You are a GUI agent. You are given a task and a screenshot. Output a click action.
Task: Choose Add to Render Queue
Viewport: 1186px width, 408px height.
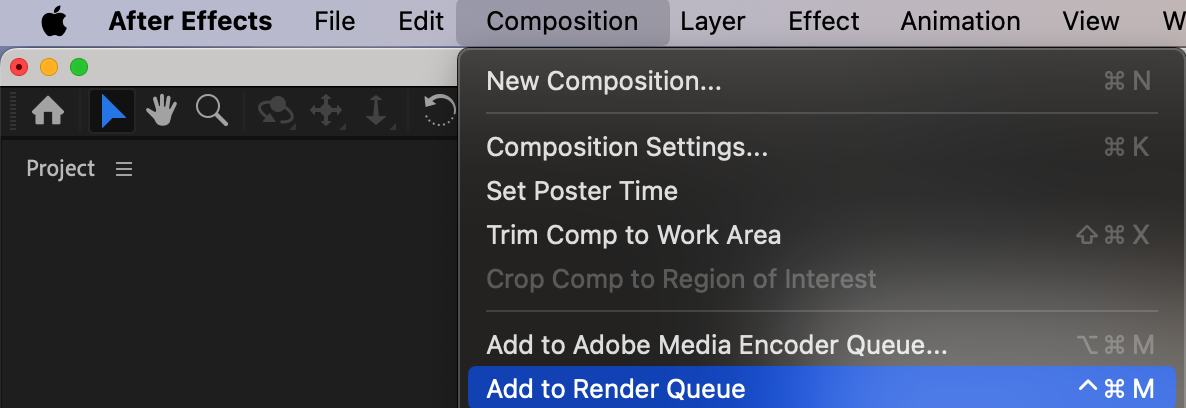click(615, 389)
